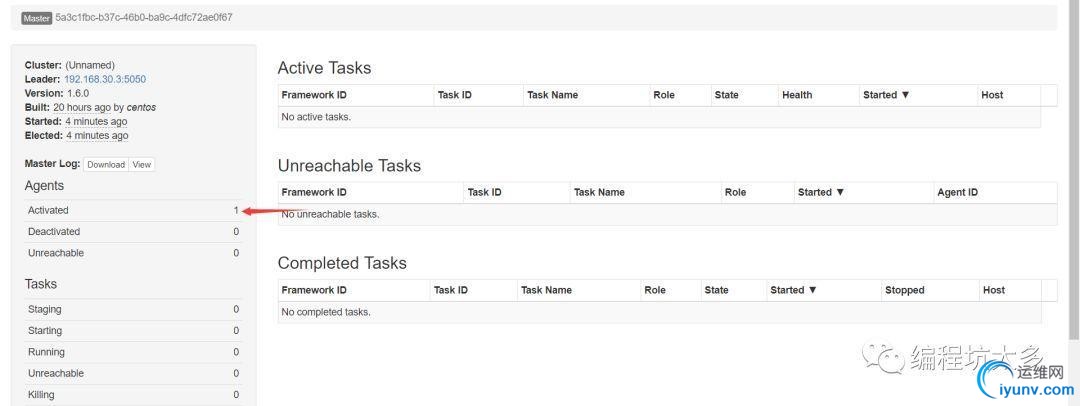Sort Active Tasks by Started column
This screenshot has height=406, width=1080.
[x=886, y=95]
